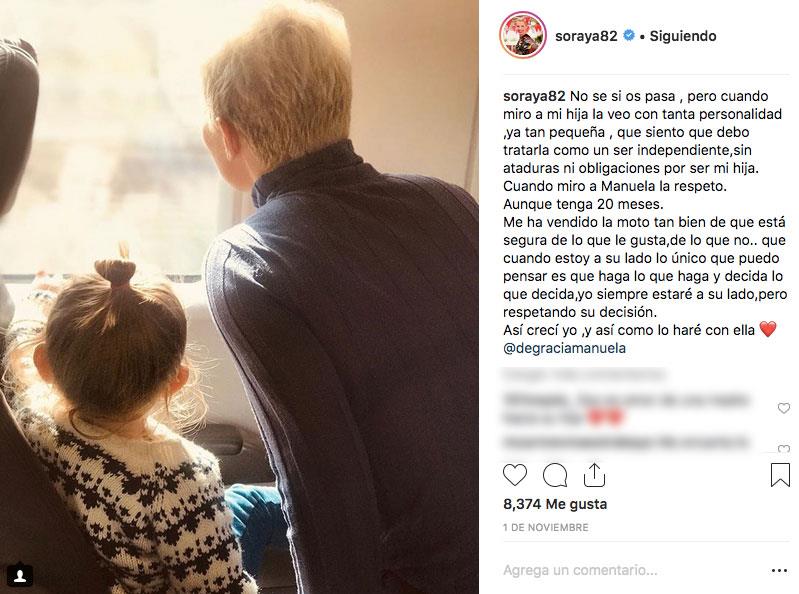Click the red heart emoji in the caption

point(768,330)
